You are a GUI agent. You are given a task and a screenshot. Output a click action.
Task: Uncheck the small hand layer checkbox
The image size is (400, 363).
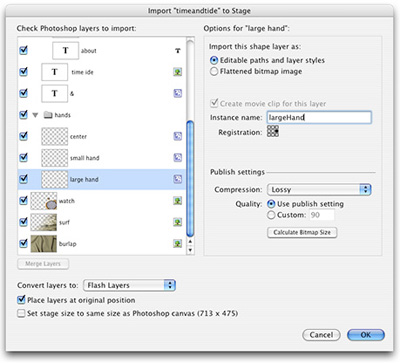(x=23, y=157)
